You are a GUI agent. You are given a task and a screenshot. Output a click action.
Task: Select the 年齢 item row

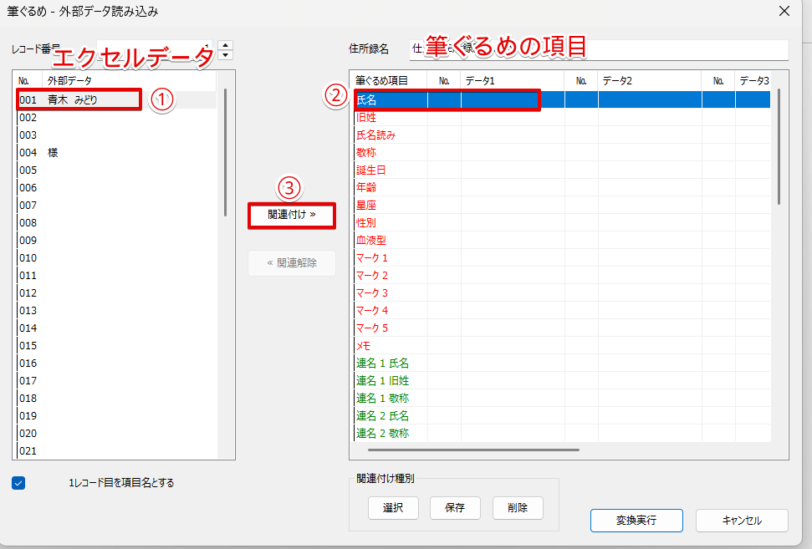pos(562,187)
